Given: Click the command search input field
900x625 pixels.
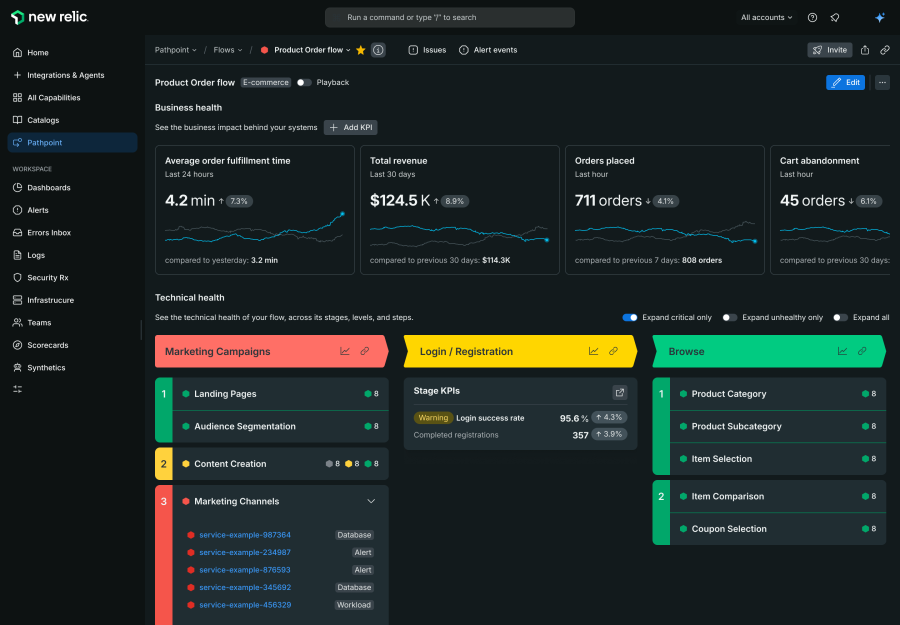Looking at the screenshot, I should click(x=450, y=17).
